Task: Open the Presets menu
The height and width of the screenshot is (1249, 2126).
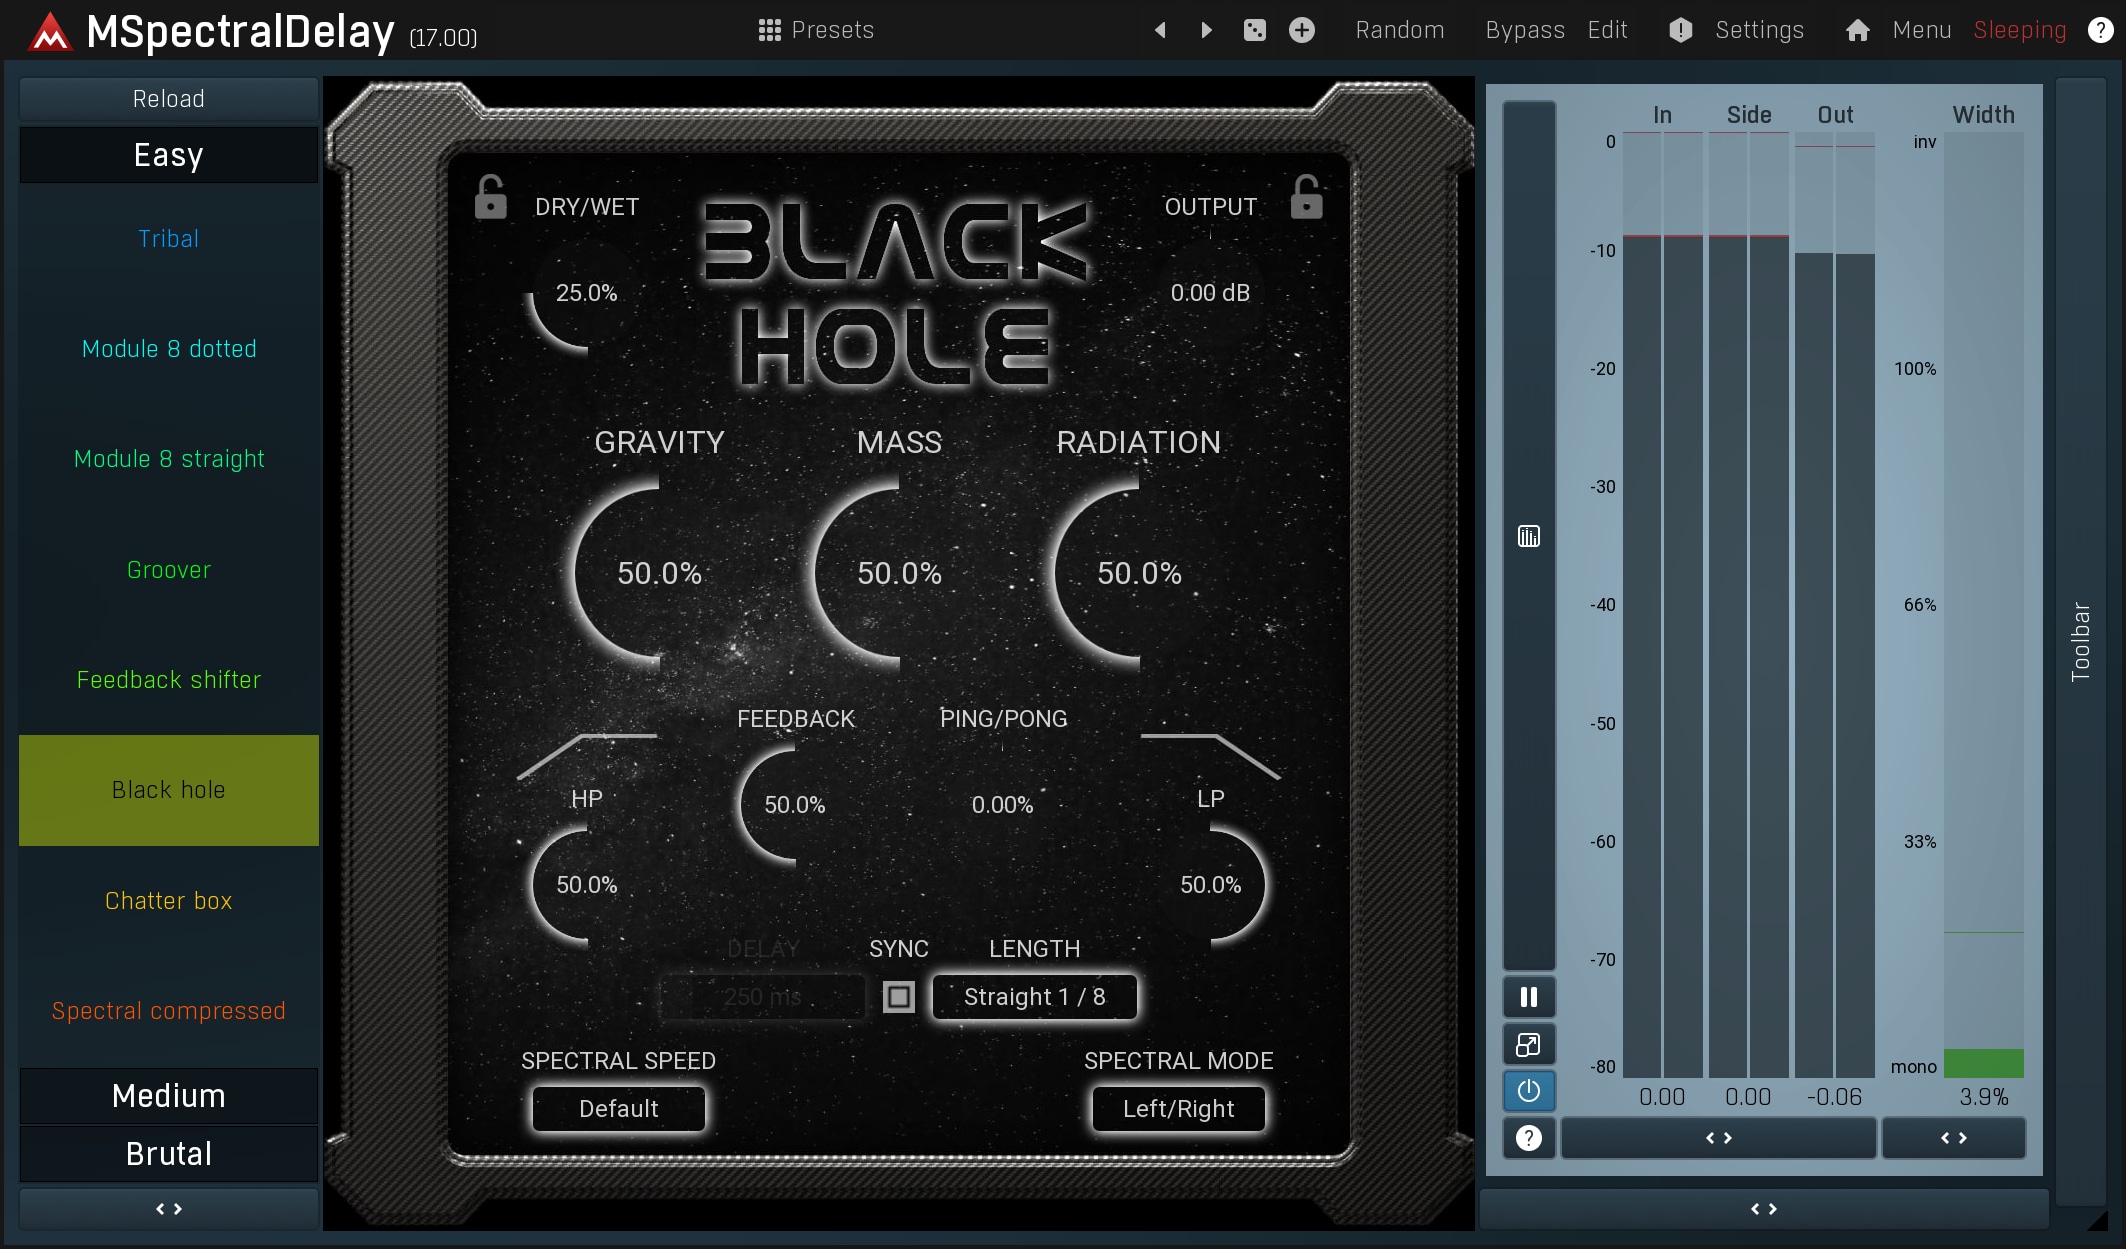Action: click(816, 30)
